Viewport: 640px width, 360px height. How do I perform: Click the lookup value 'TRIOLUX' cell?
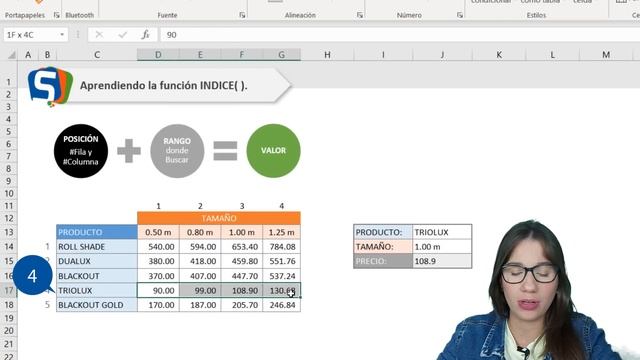[x=442, y=232]
